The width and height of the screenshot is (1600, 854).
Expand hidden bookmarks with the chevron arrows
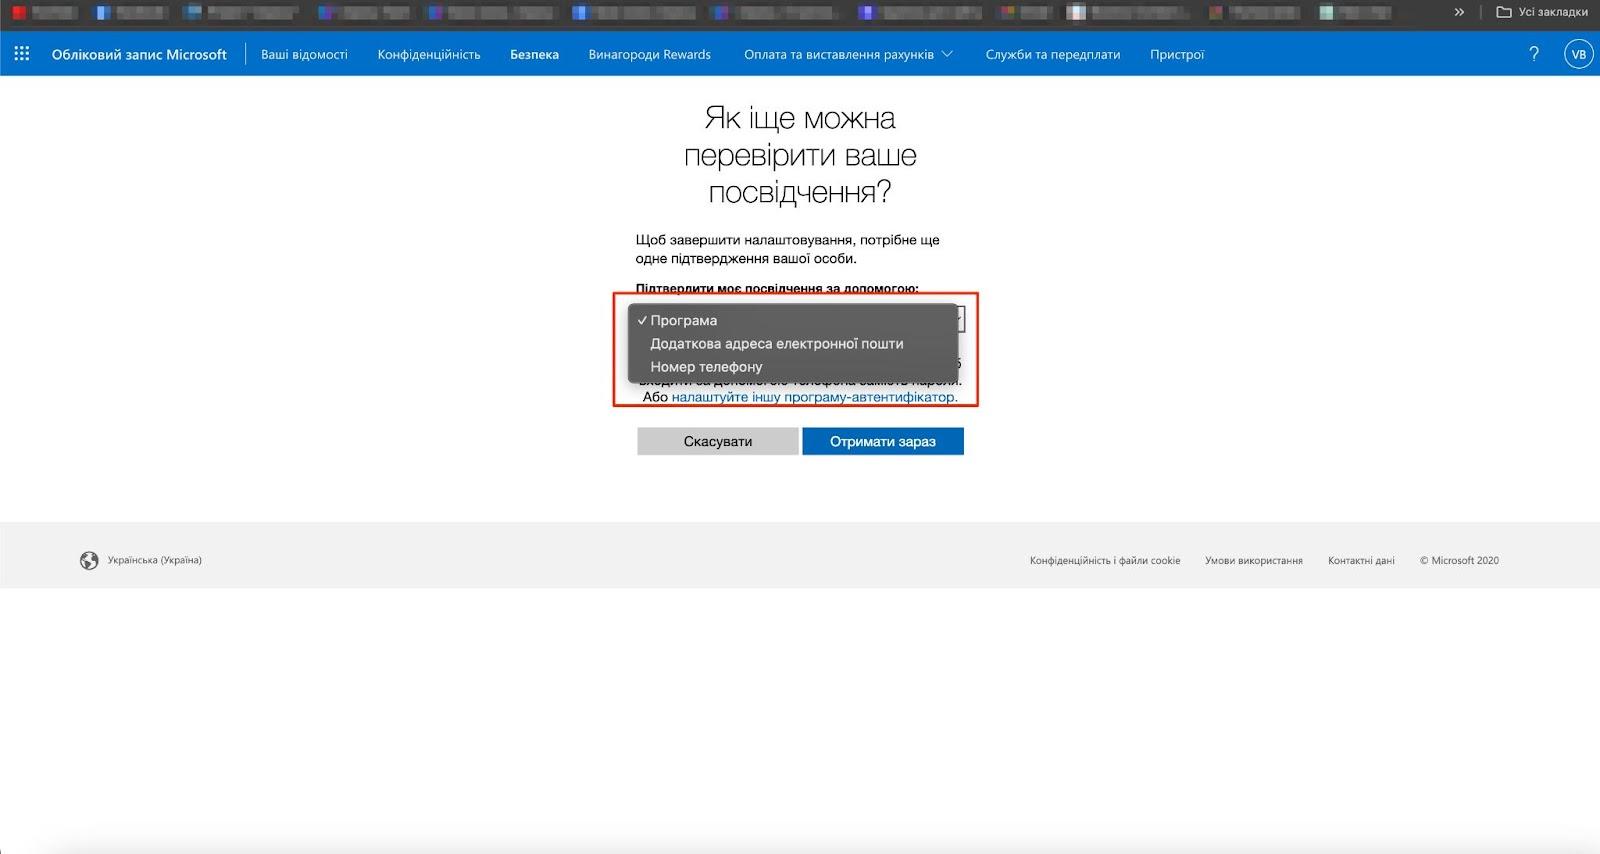click(x=1459, y=12)
